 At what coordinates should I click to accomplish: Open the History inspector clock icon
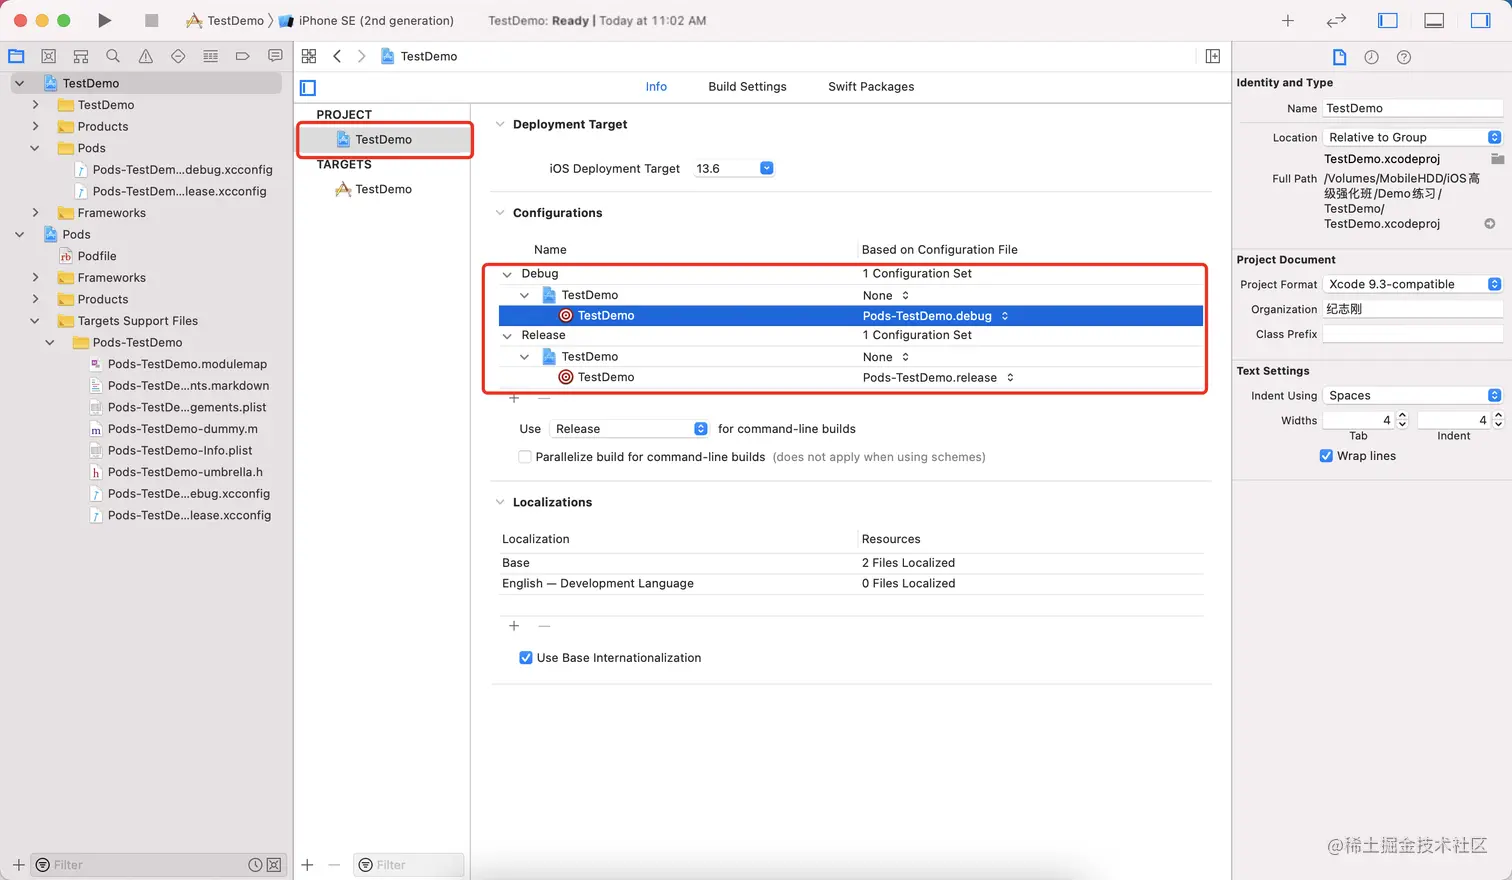coord(1371,57)
